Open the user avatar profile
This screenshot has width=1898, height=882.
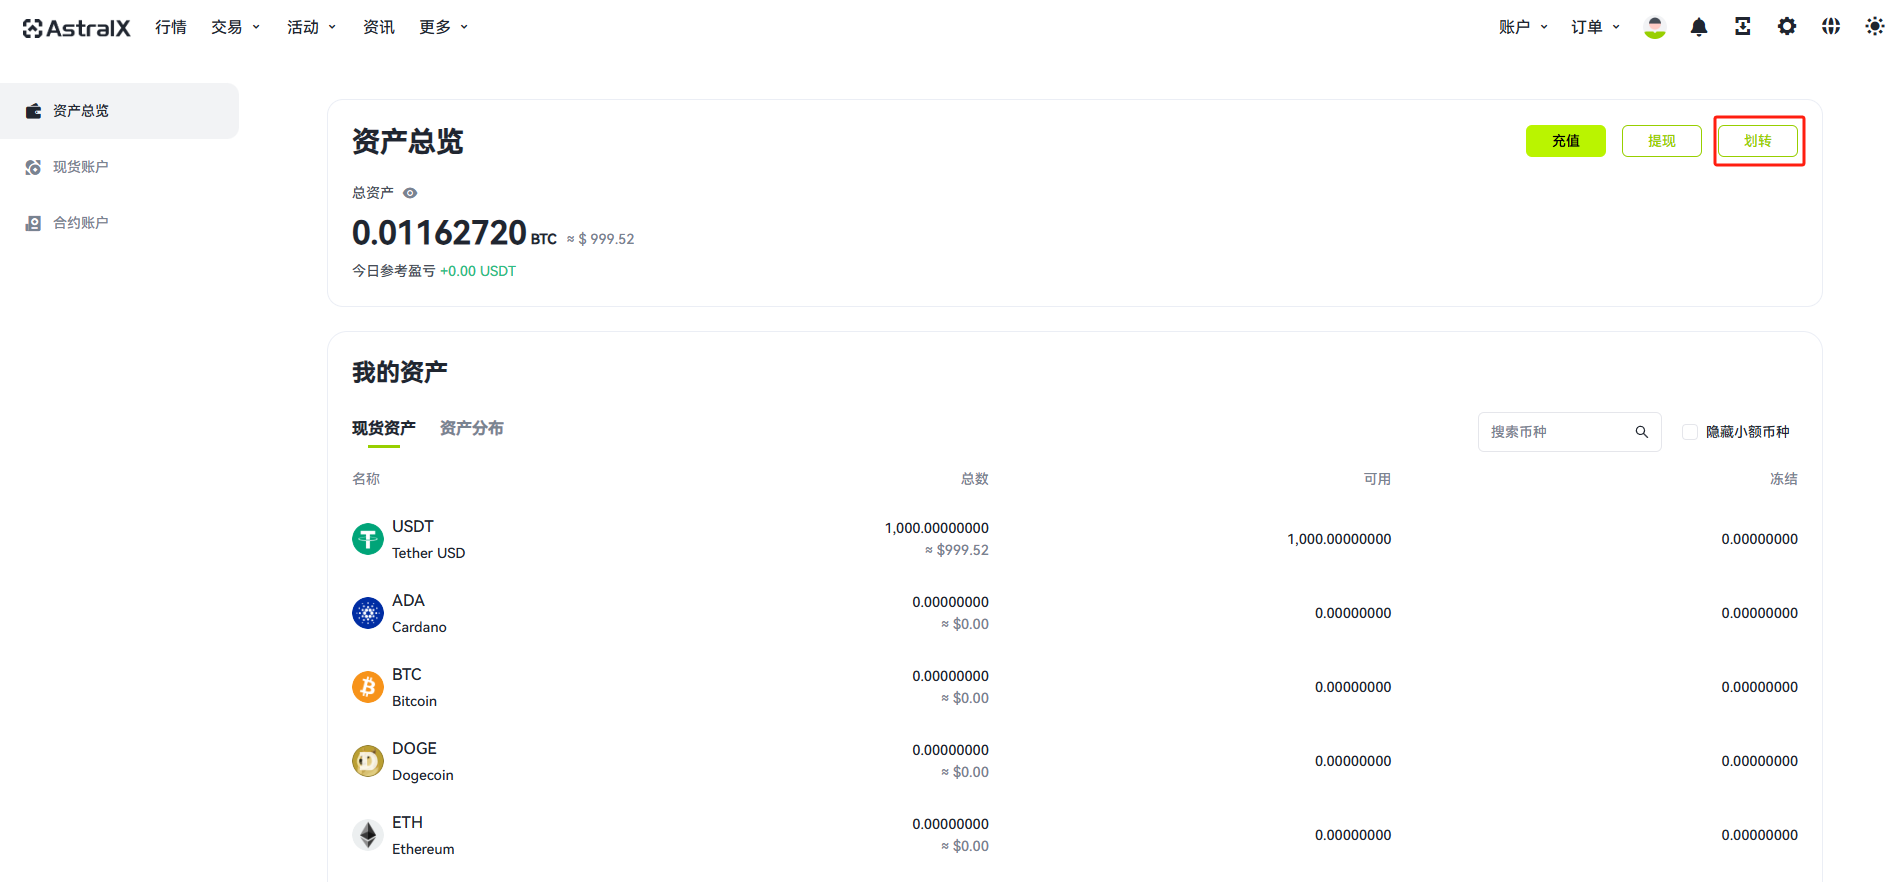[1655, 28]
